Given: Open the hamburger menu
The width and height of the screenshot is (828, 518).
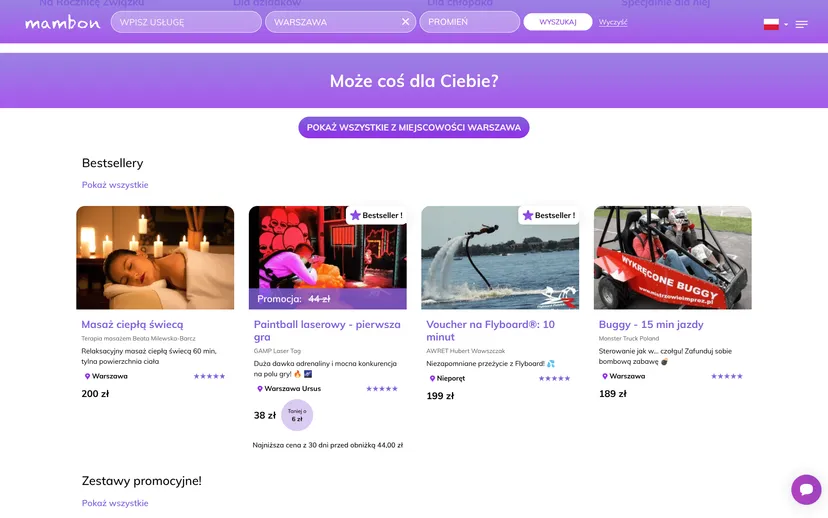Looking at the screenshot, I should click(801, 24).
